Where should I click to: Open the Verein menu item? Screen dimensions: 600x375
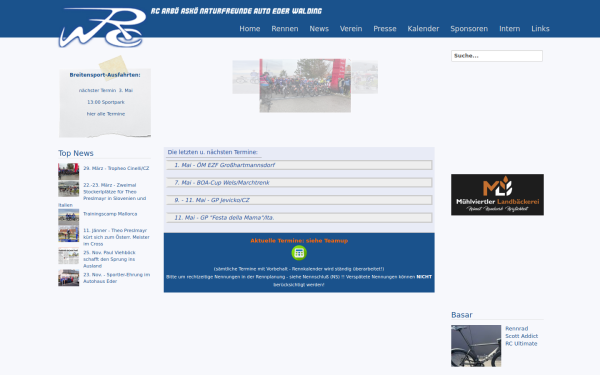[351, 29]
